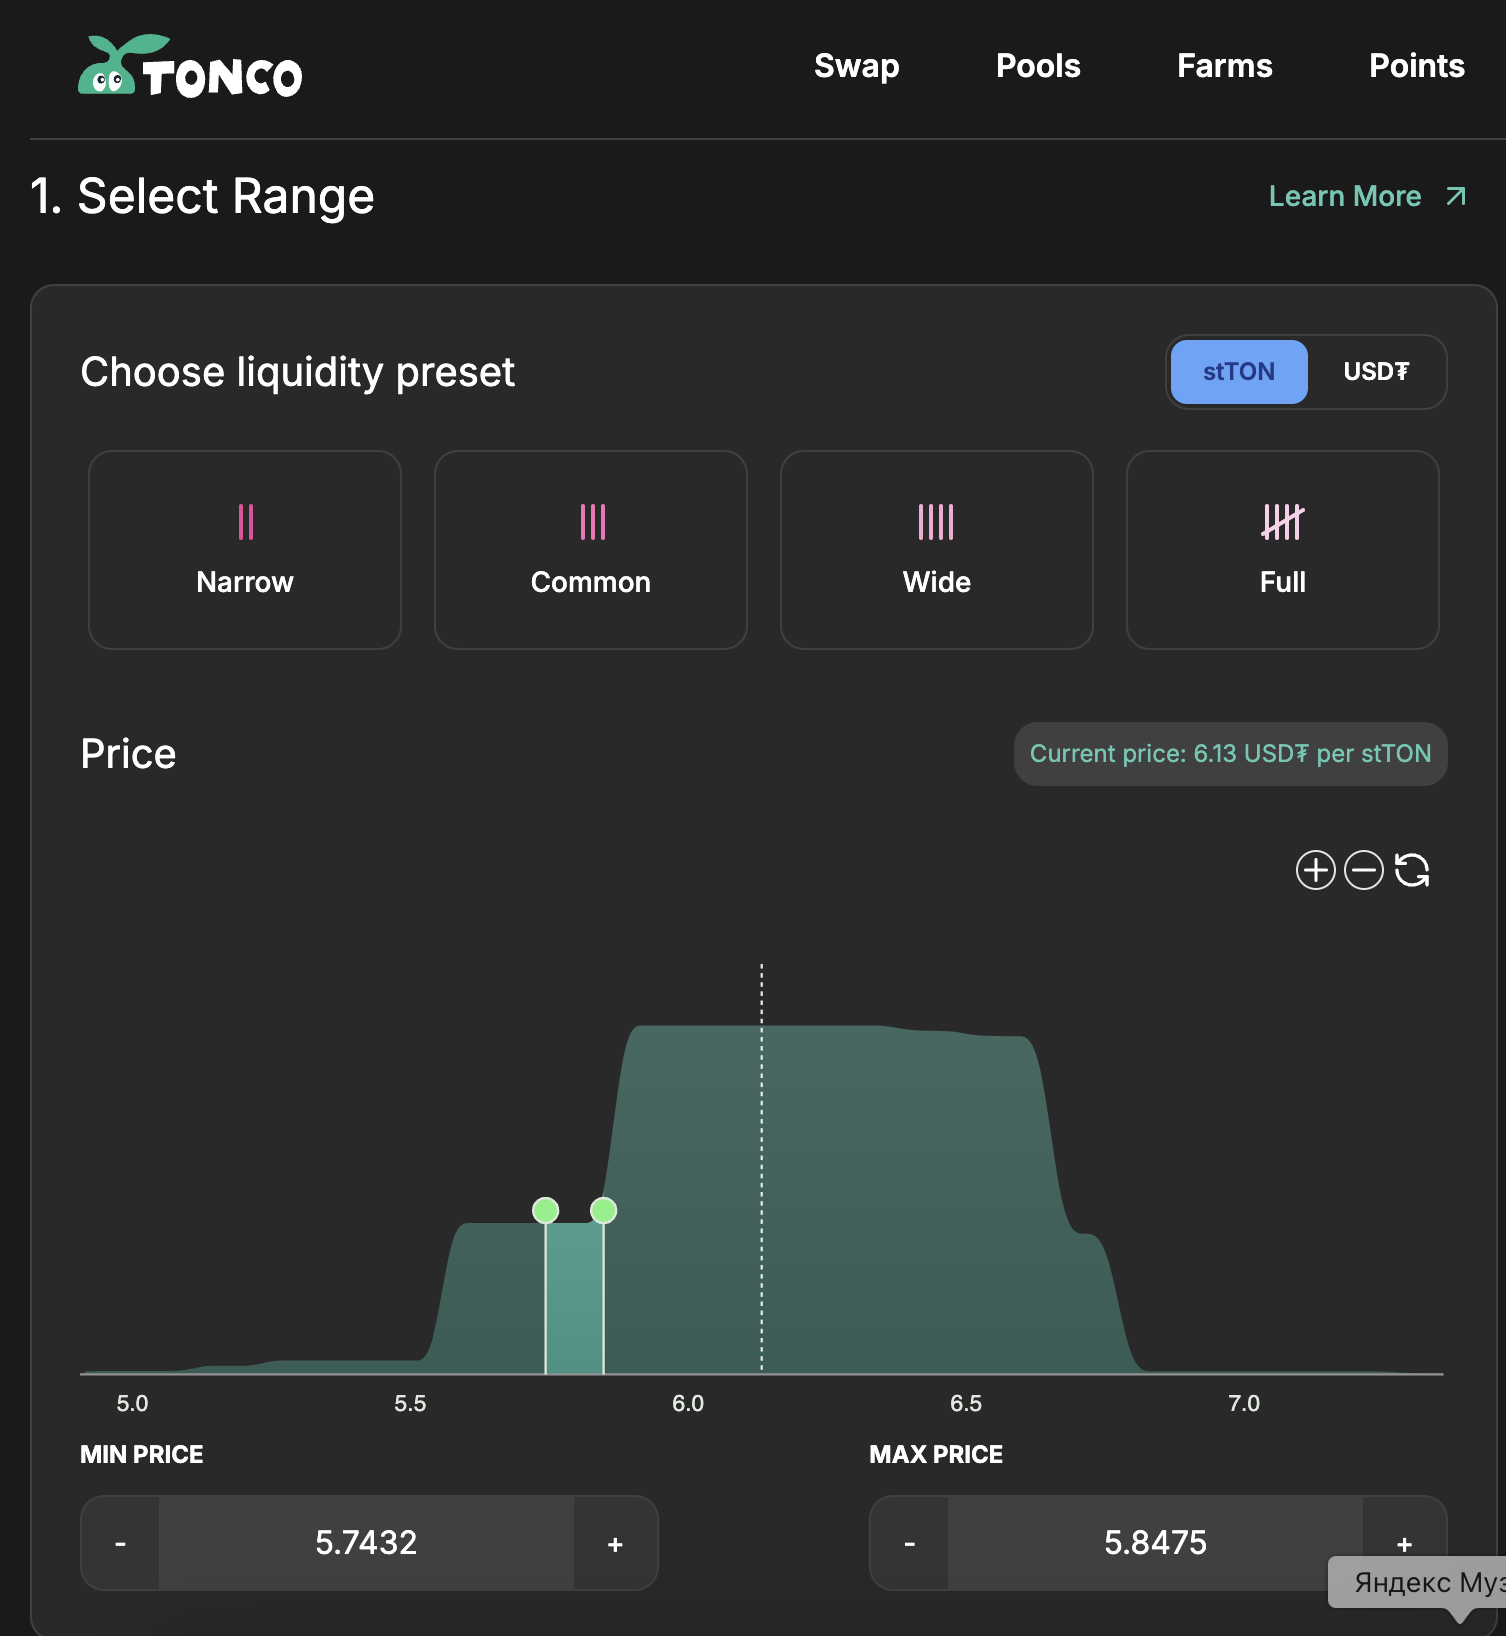Go to the Points page

(1416, 66)
